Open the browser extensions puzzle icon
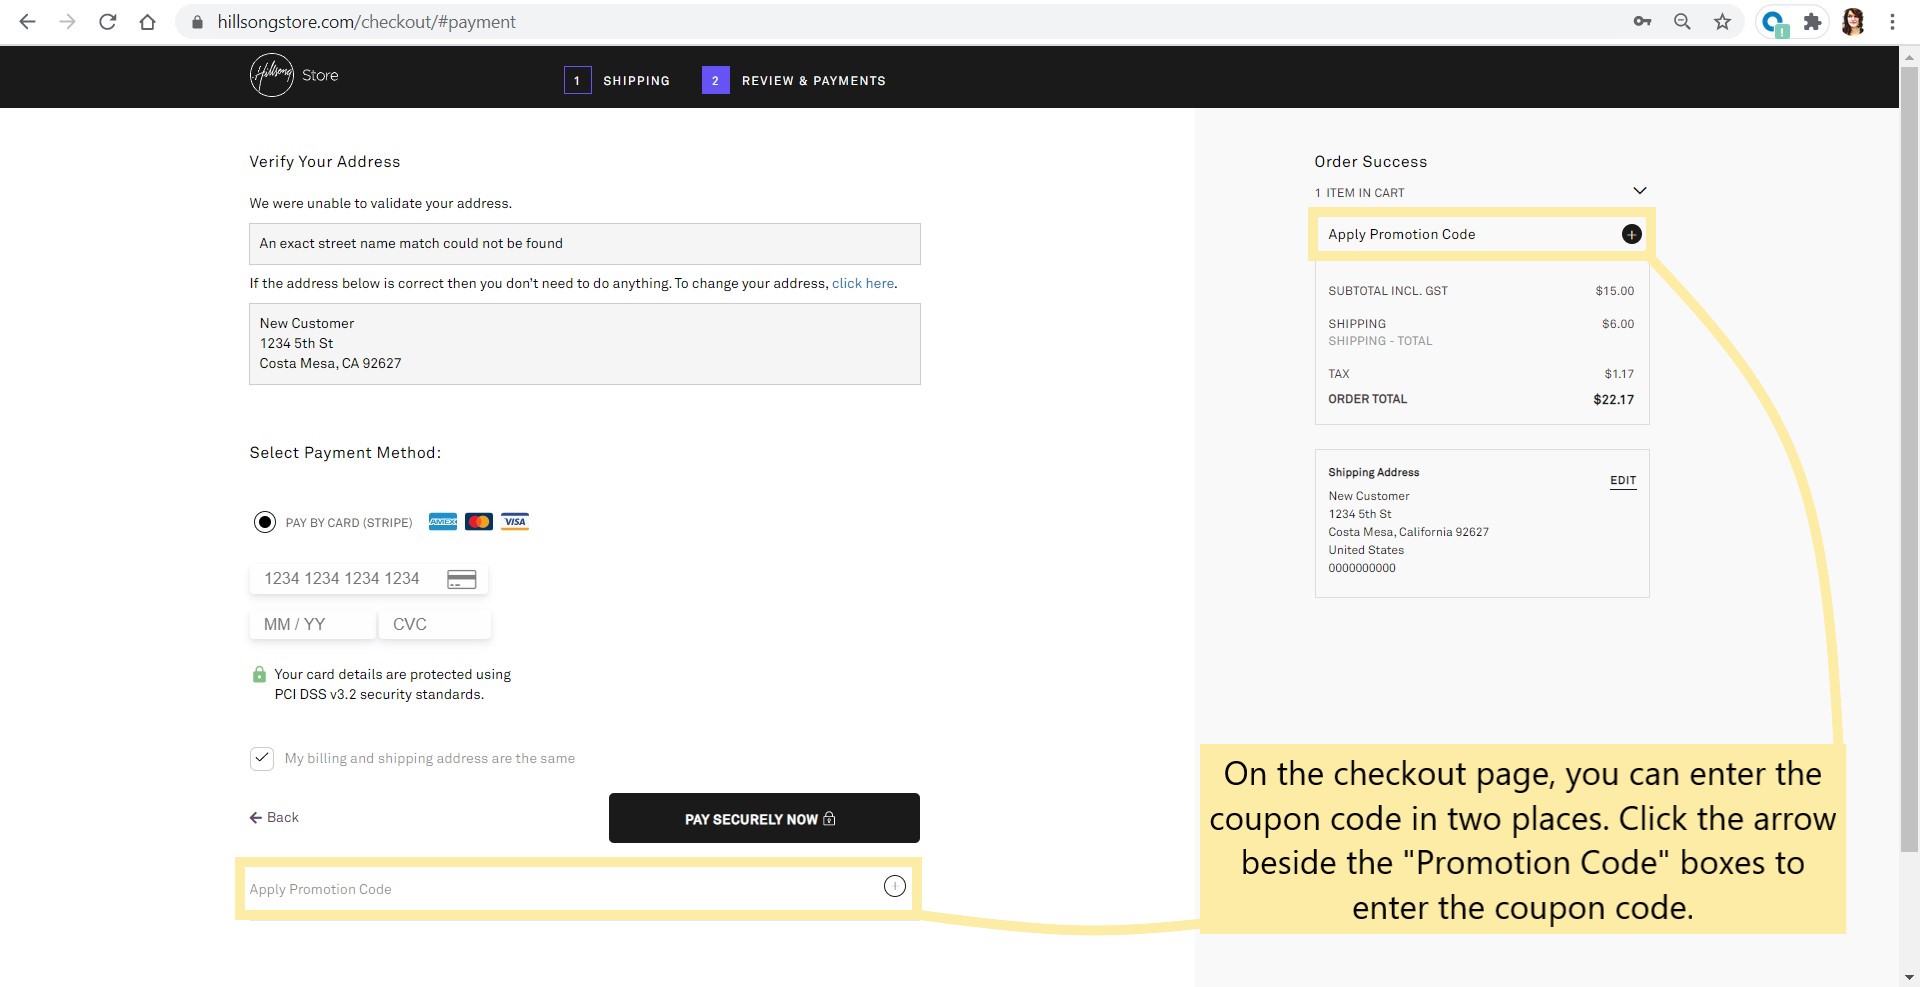This screenshot has width=1920, height=987. [x=1813, y=21]
